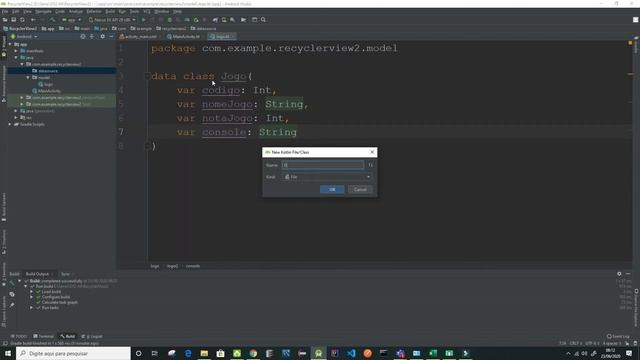The width and height of the screenshot is (640, 360).
Task: Open the Build menu
Action: point(110,11)
